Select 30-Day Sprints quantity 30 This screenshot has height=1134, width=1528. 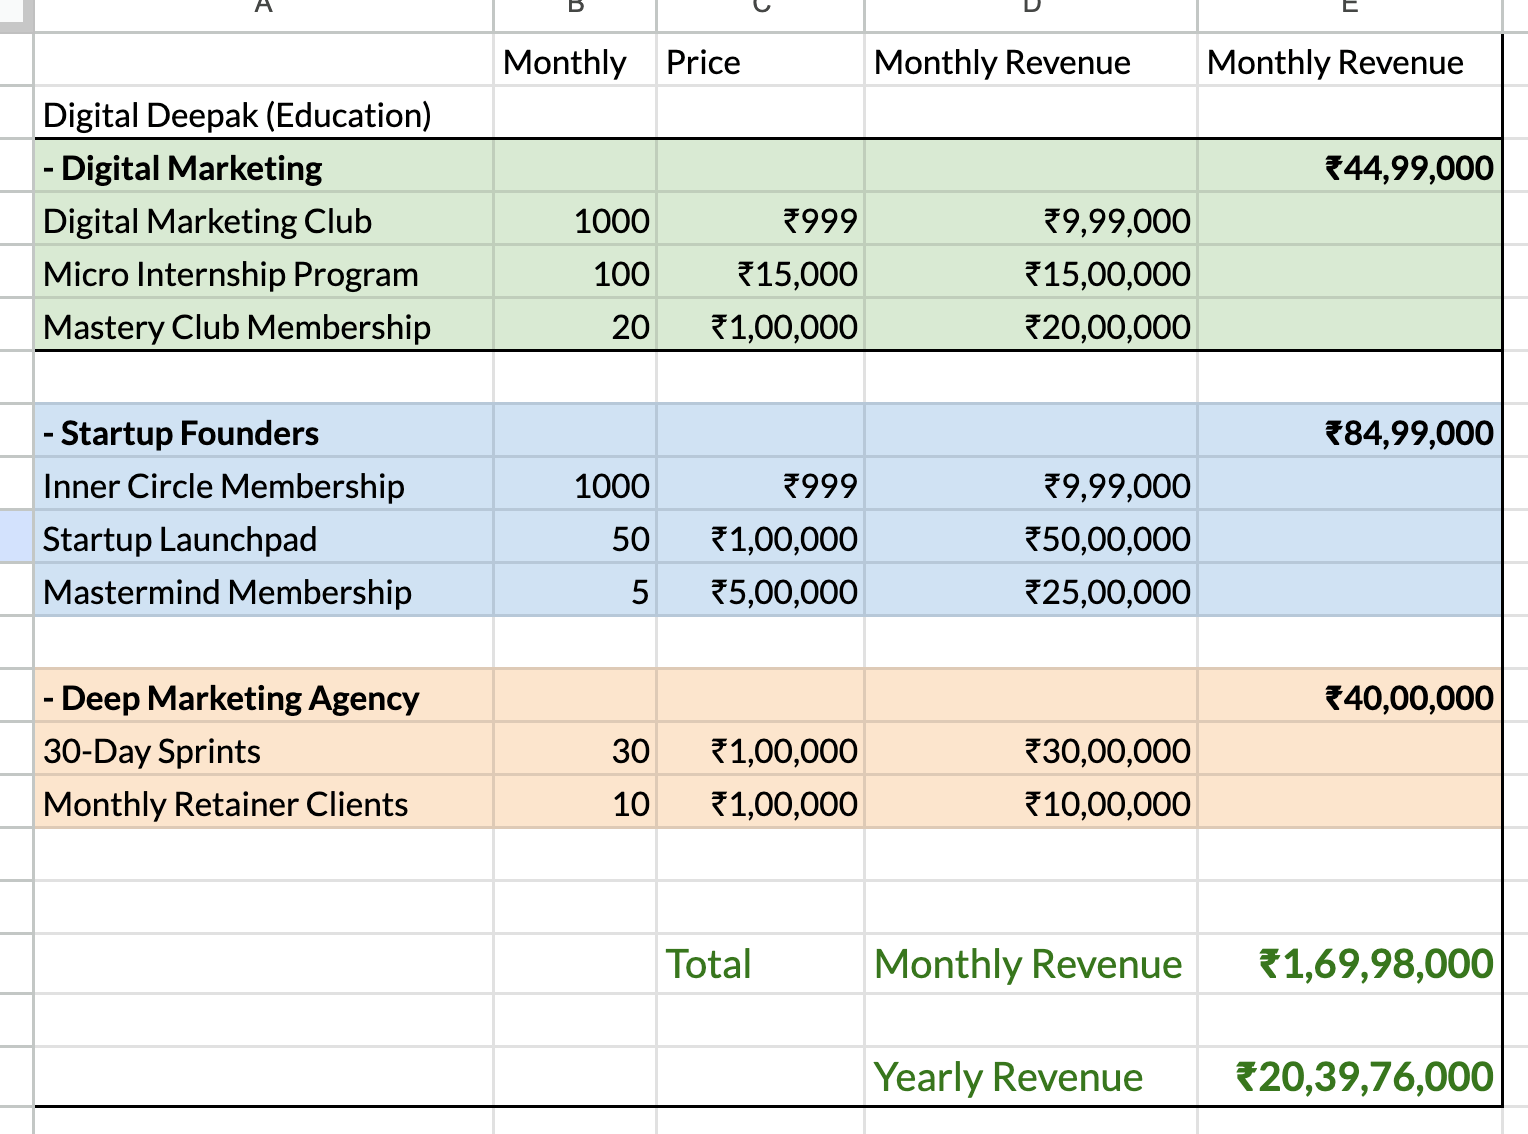tap(575, 750)
